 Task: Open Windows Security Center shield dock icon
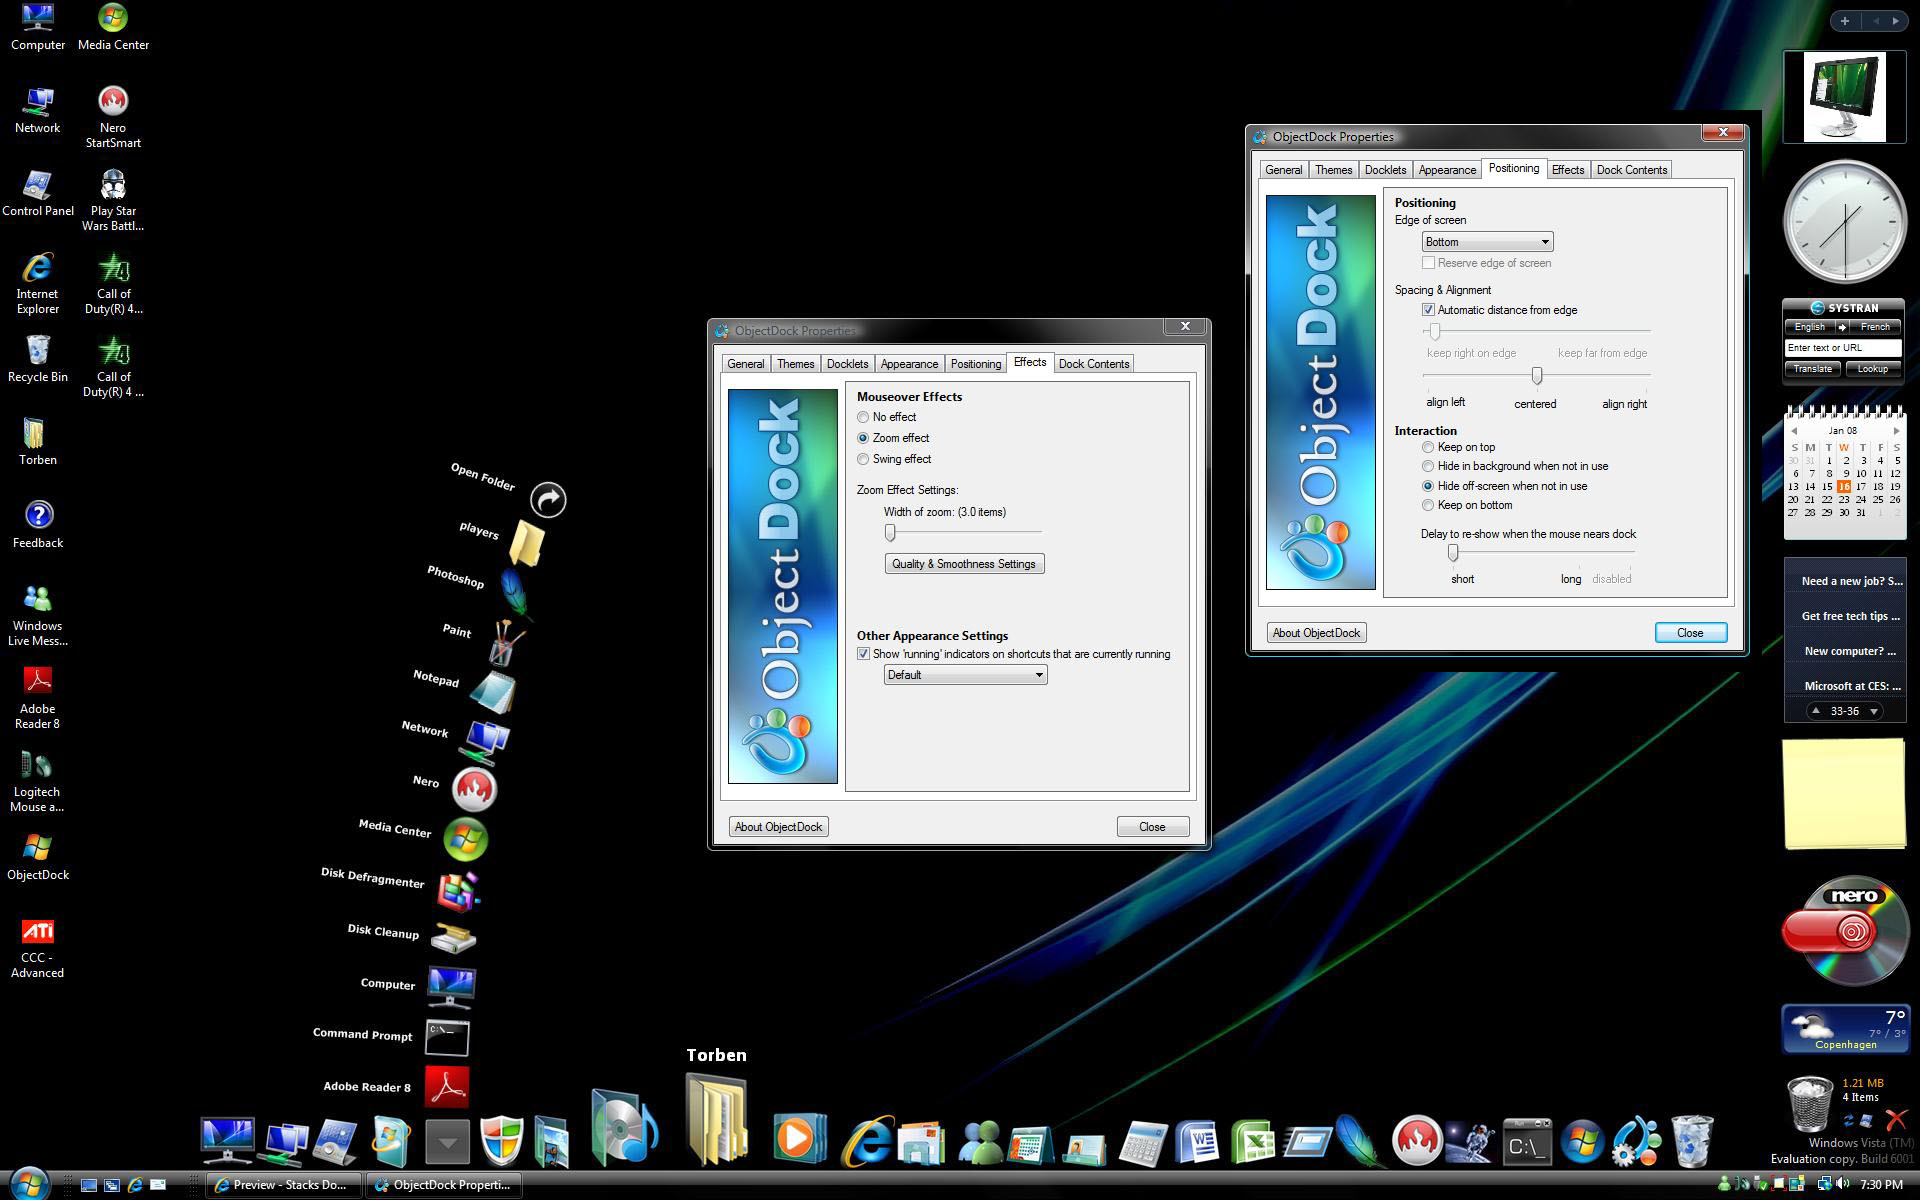point(501,1140)
